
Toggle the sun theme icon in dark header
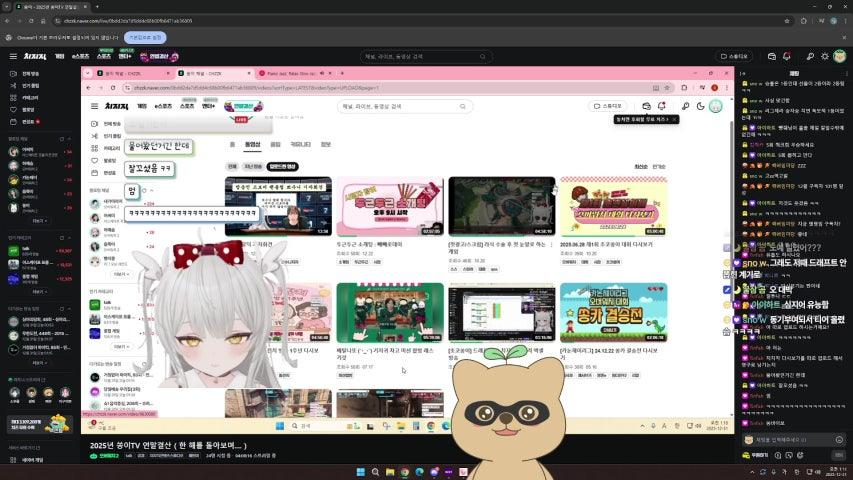tap(825, 56)
